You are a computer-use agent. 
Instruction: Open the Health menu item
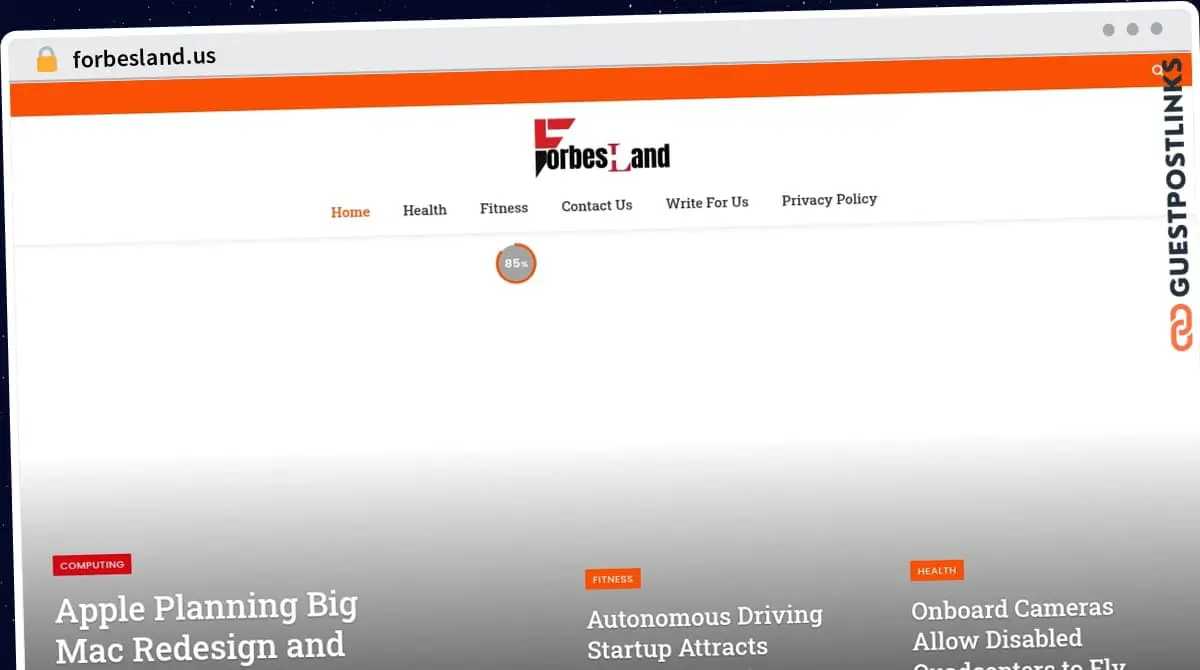[425, 210]
